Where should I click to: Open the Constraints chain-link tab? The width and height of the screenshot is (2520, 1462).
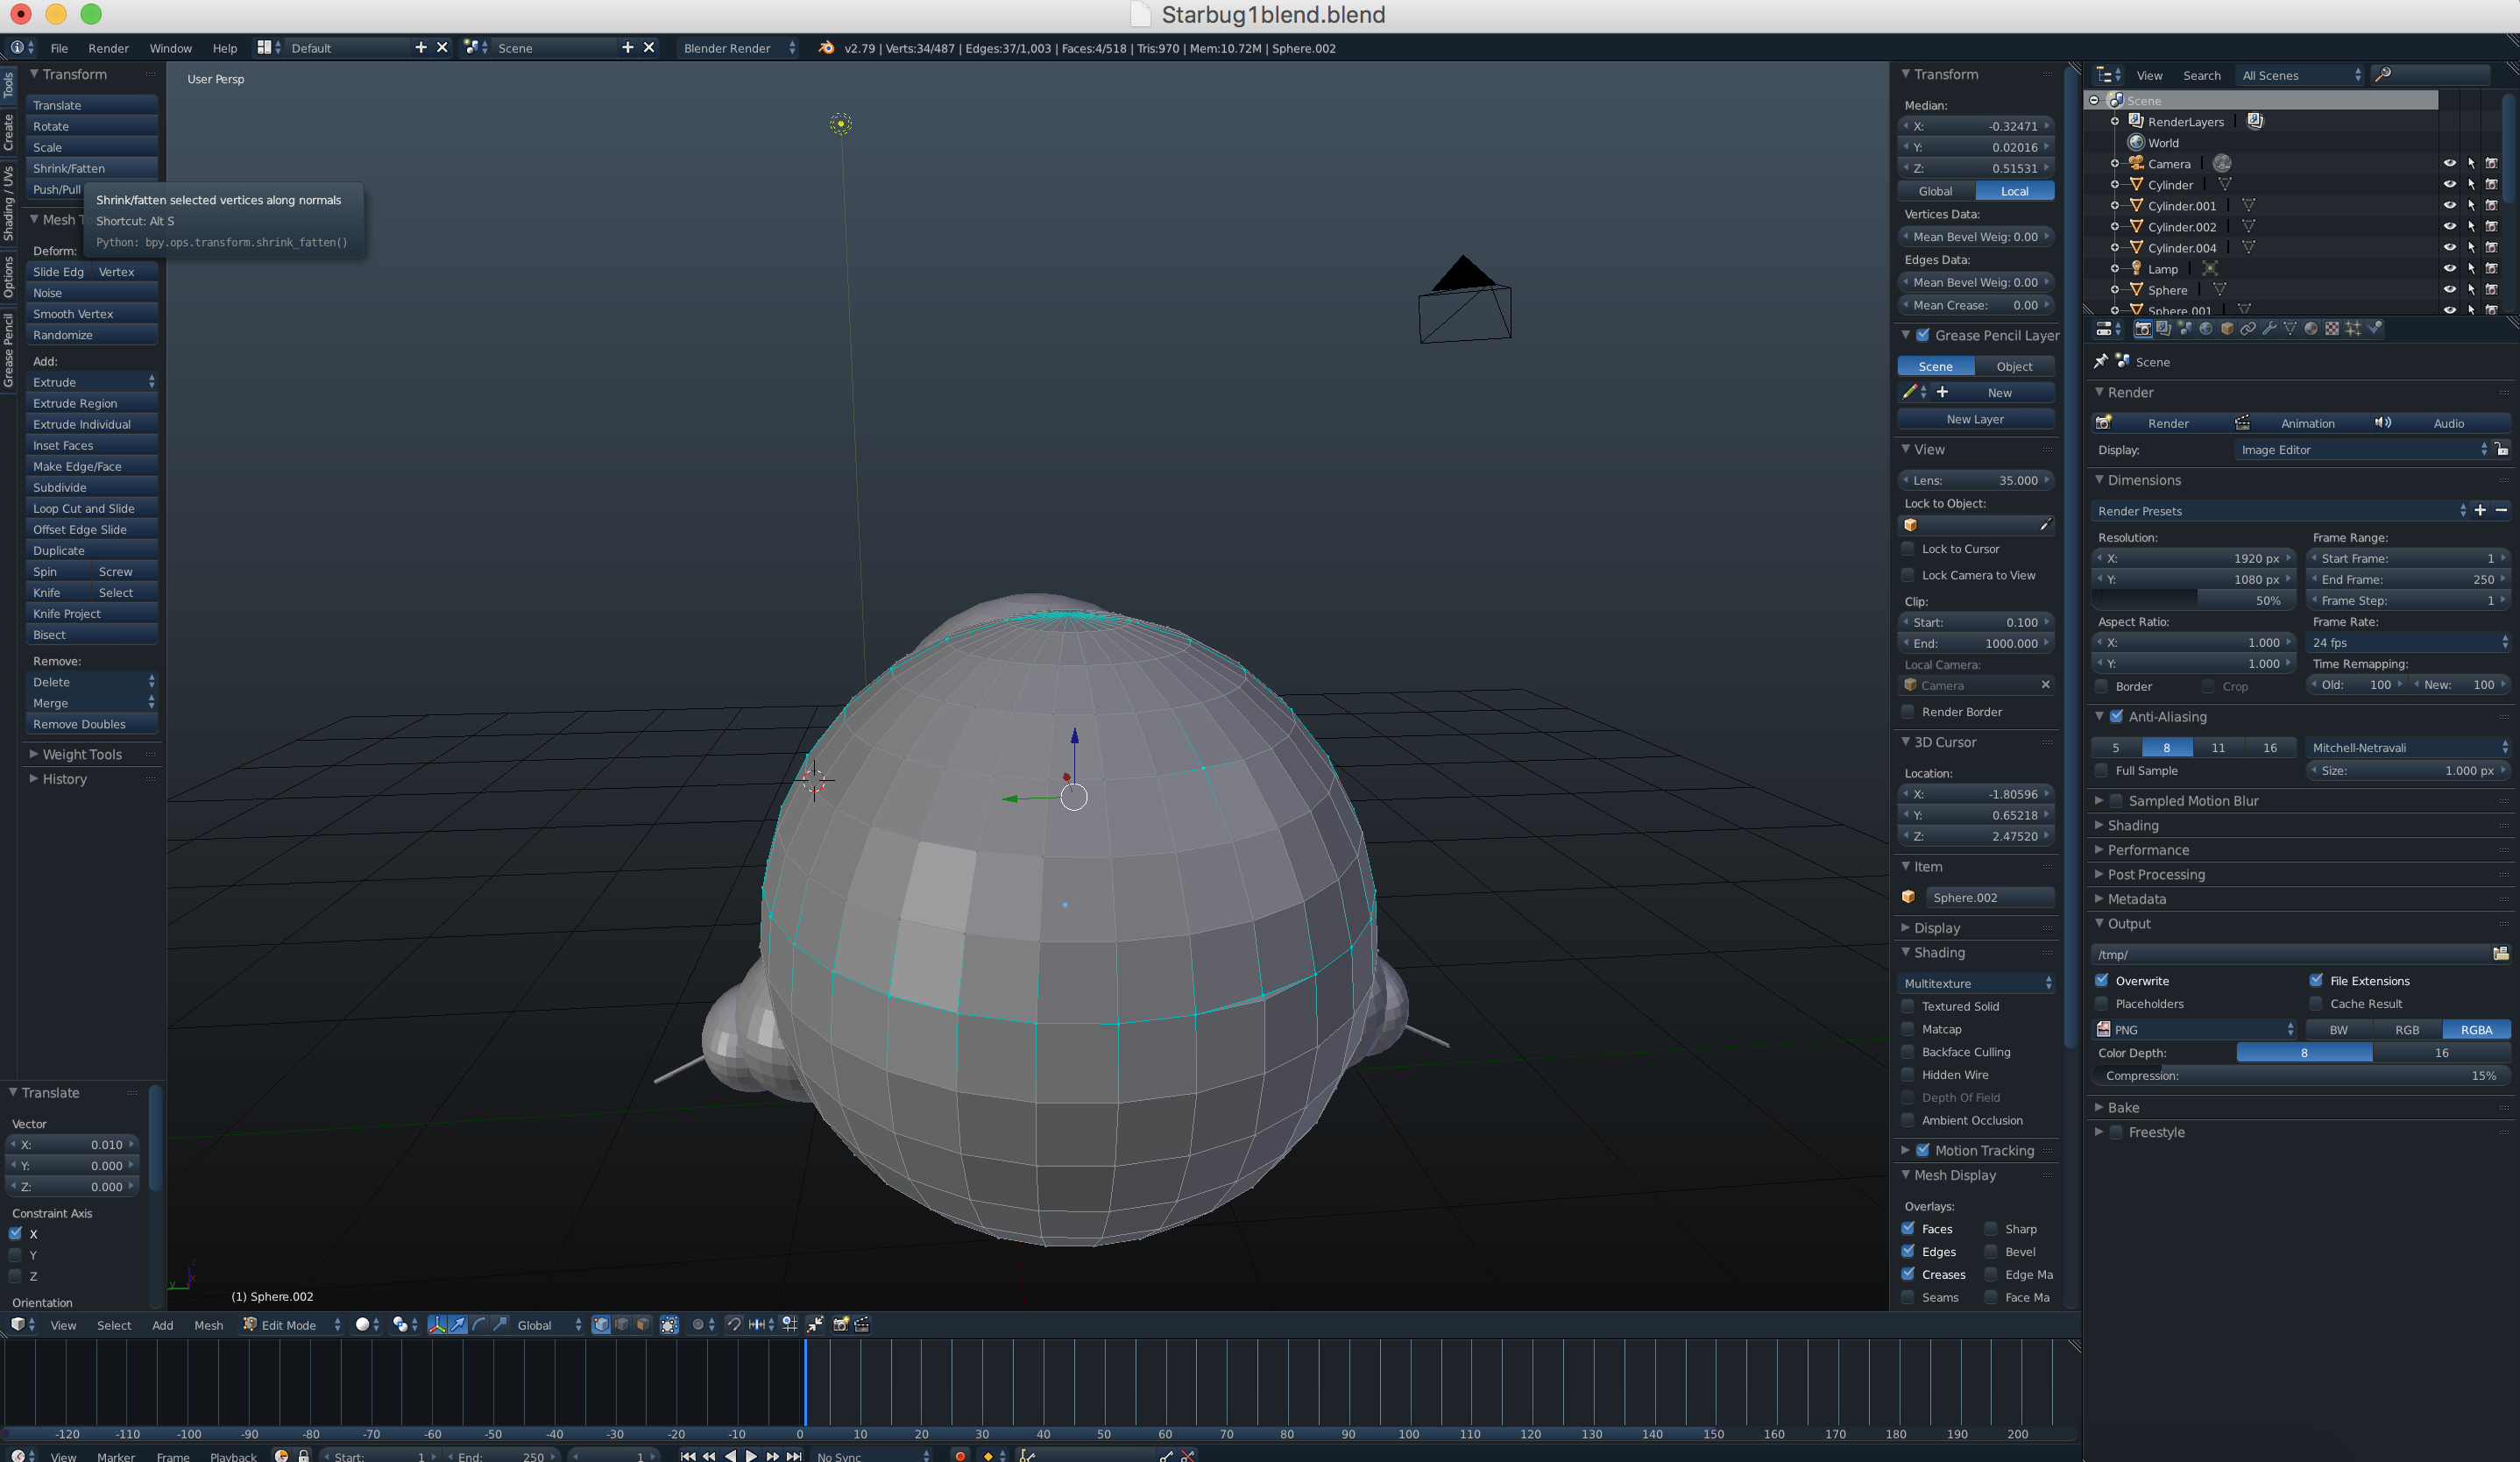(2248, 328)
